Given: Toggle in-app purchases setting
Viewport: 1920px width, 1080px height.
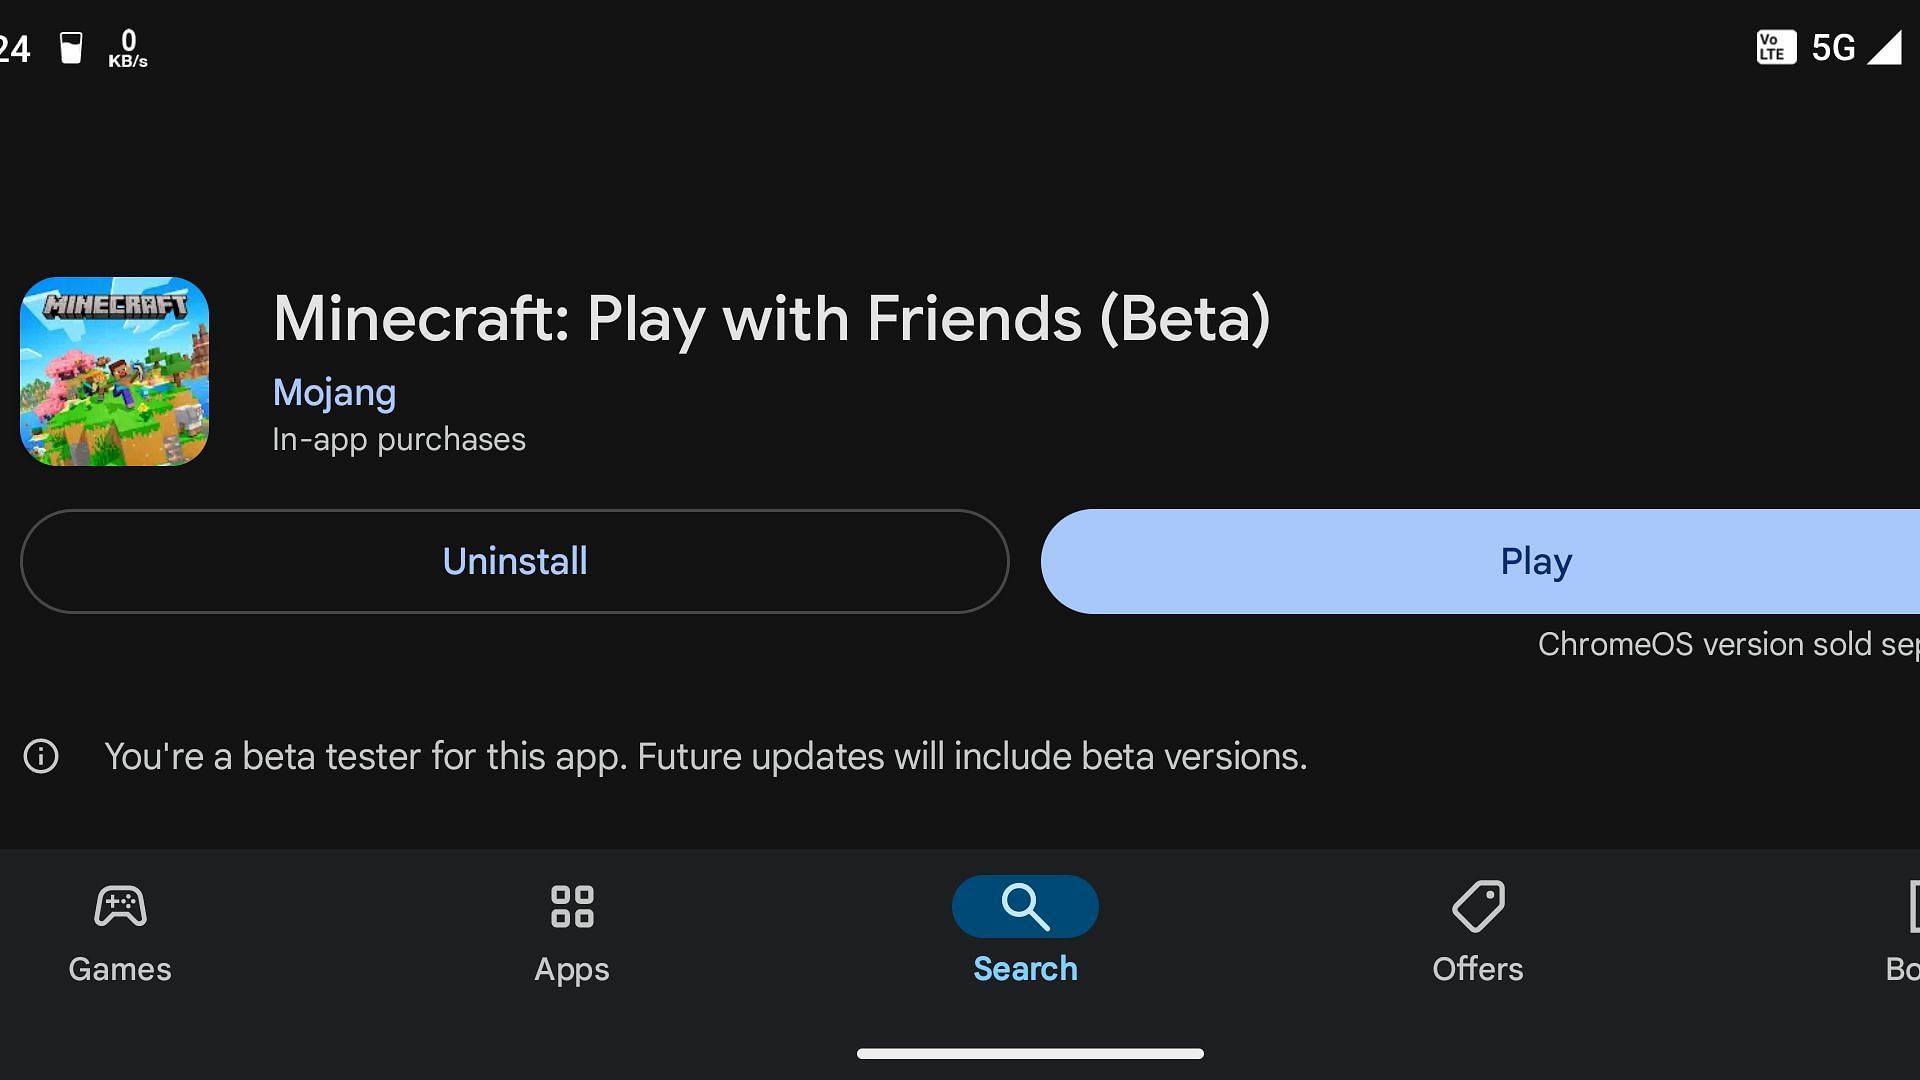Looking at the screenshot, I should pyautogui.click(x=398, y=439).
